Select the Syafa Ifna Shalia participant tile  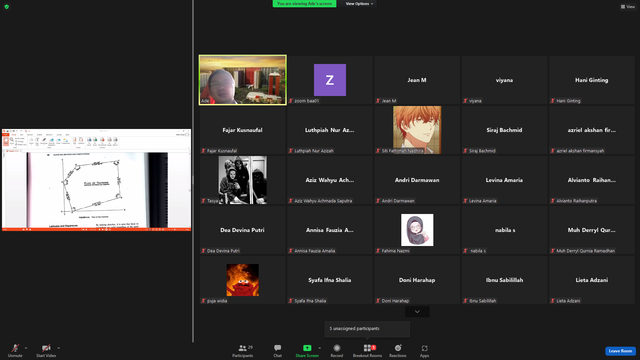(x=330, y=280)
